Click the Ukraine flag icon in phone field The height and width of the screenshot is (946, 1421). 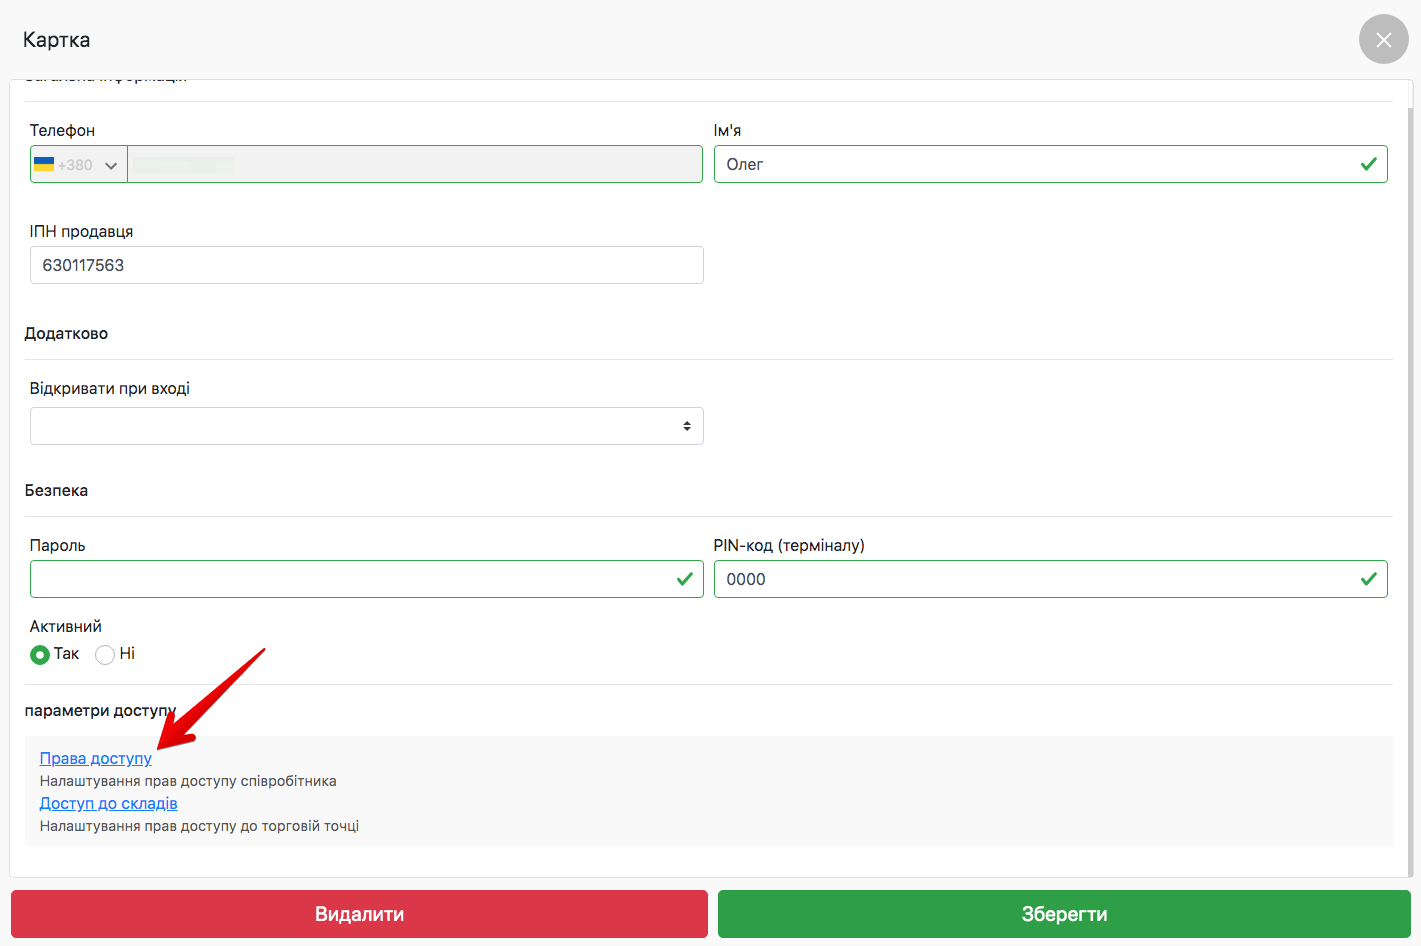44,164
